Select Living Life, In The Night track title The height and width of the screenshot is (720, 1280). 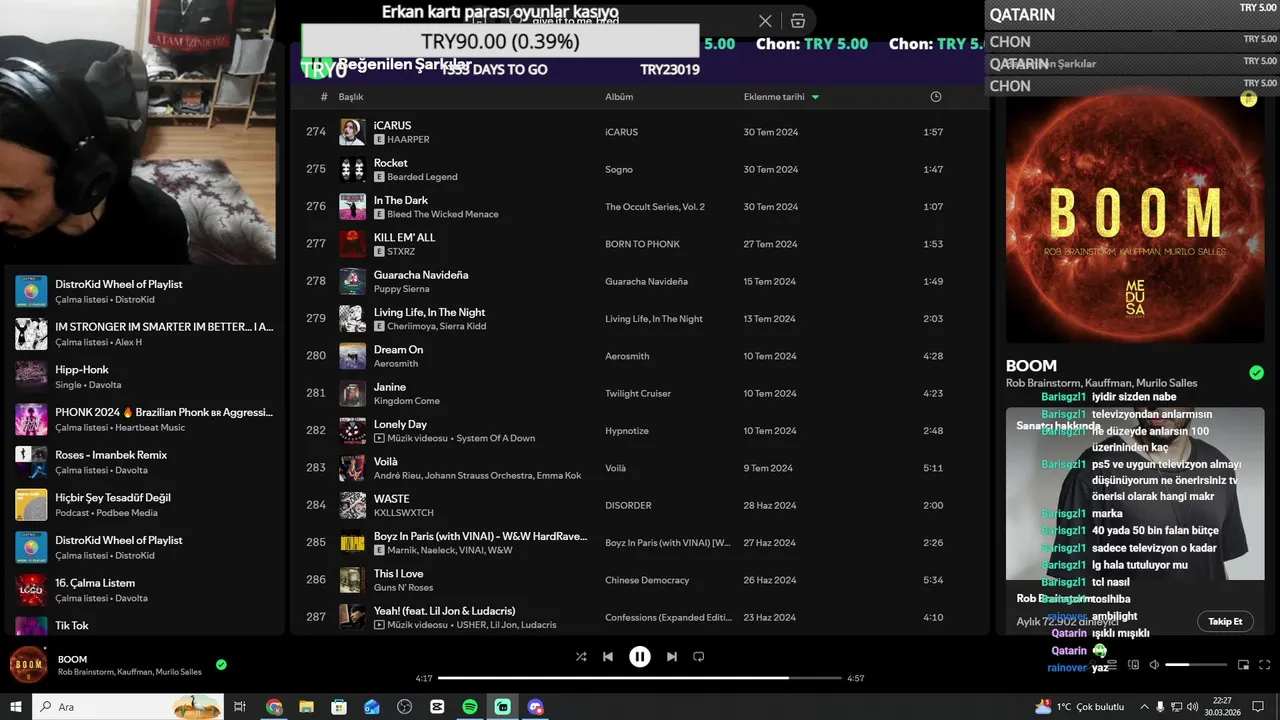click(430, 312)
